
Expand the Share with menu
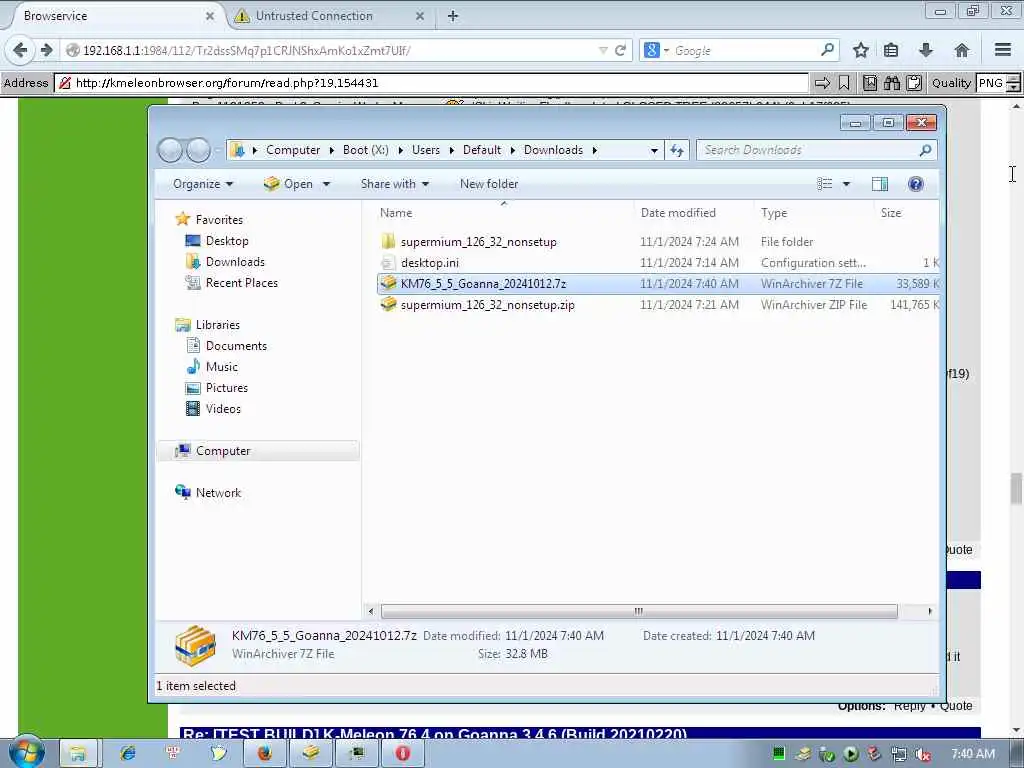394,184
